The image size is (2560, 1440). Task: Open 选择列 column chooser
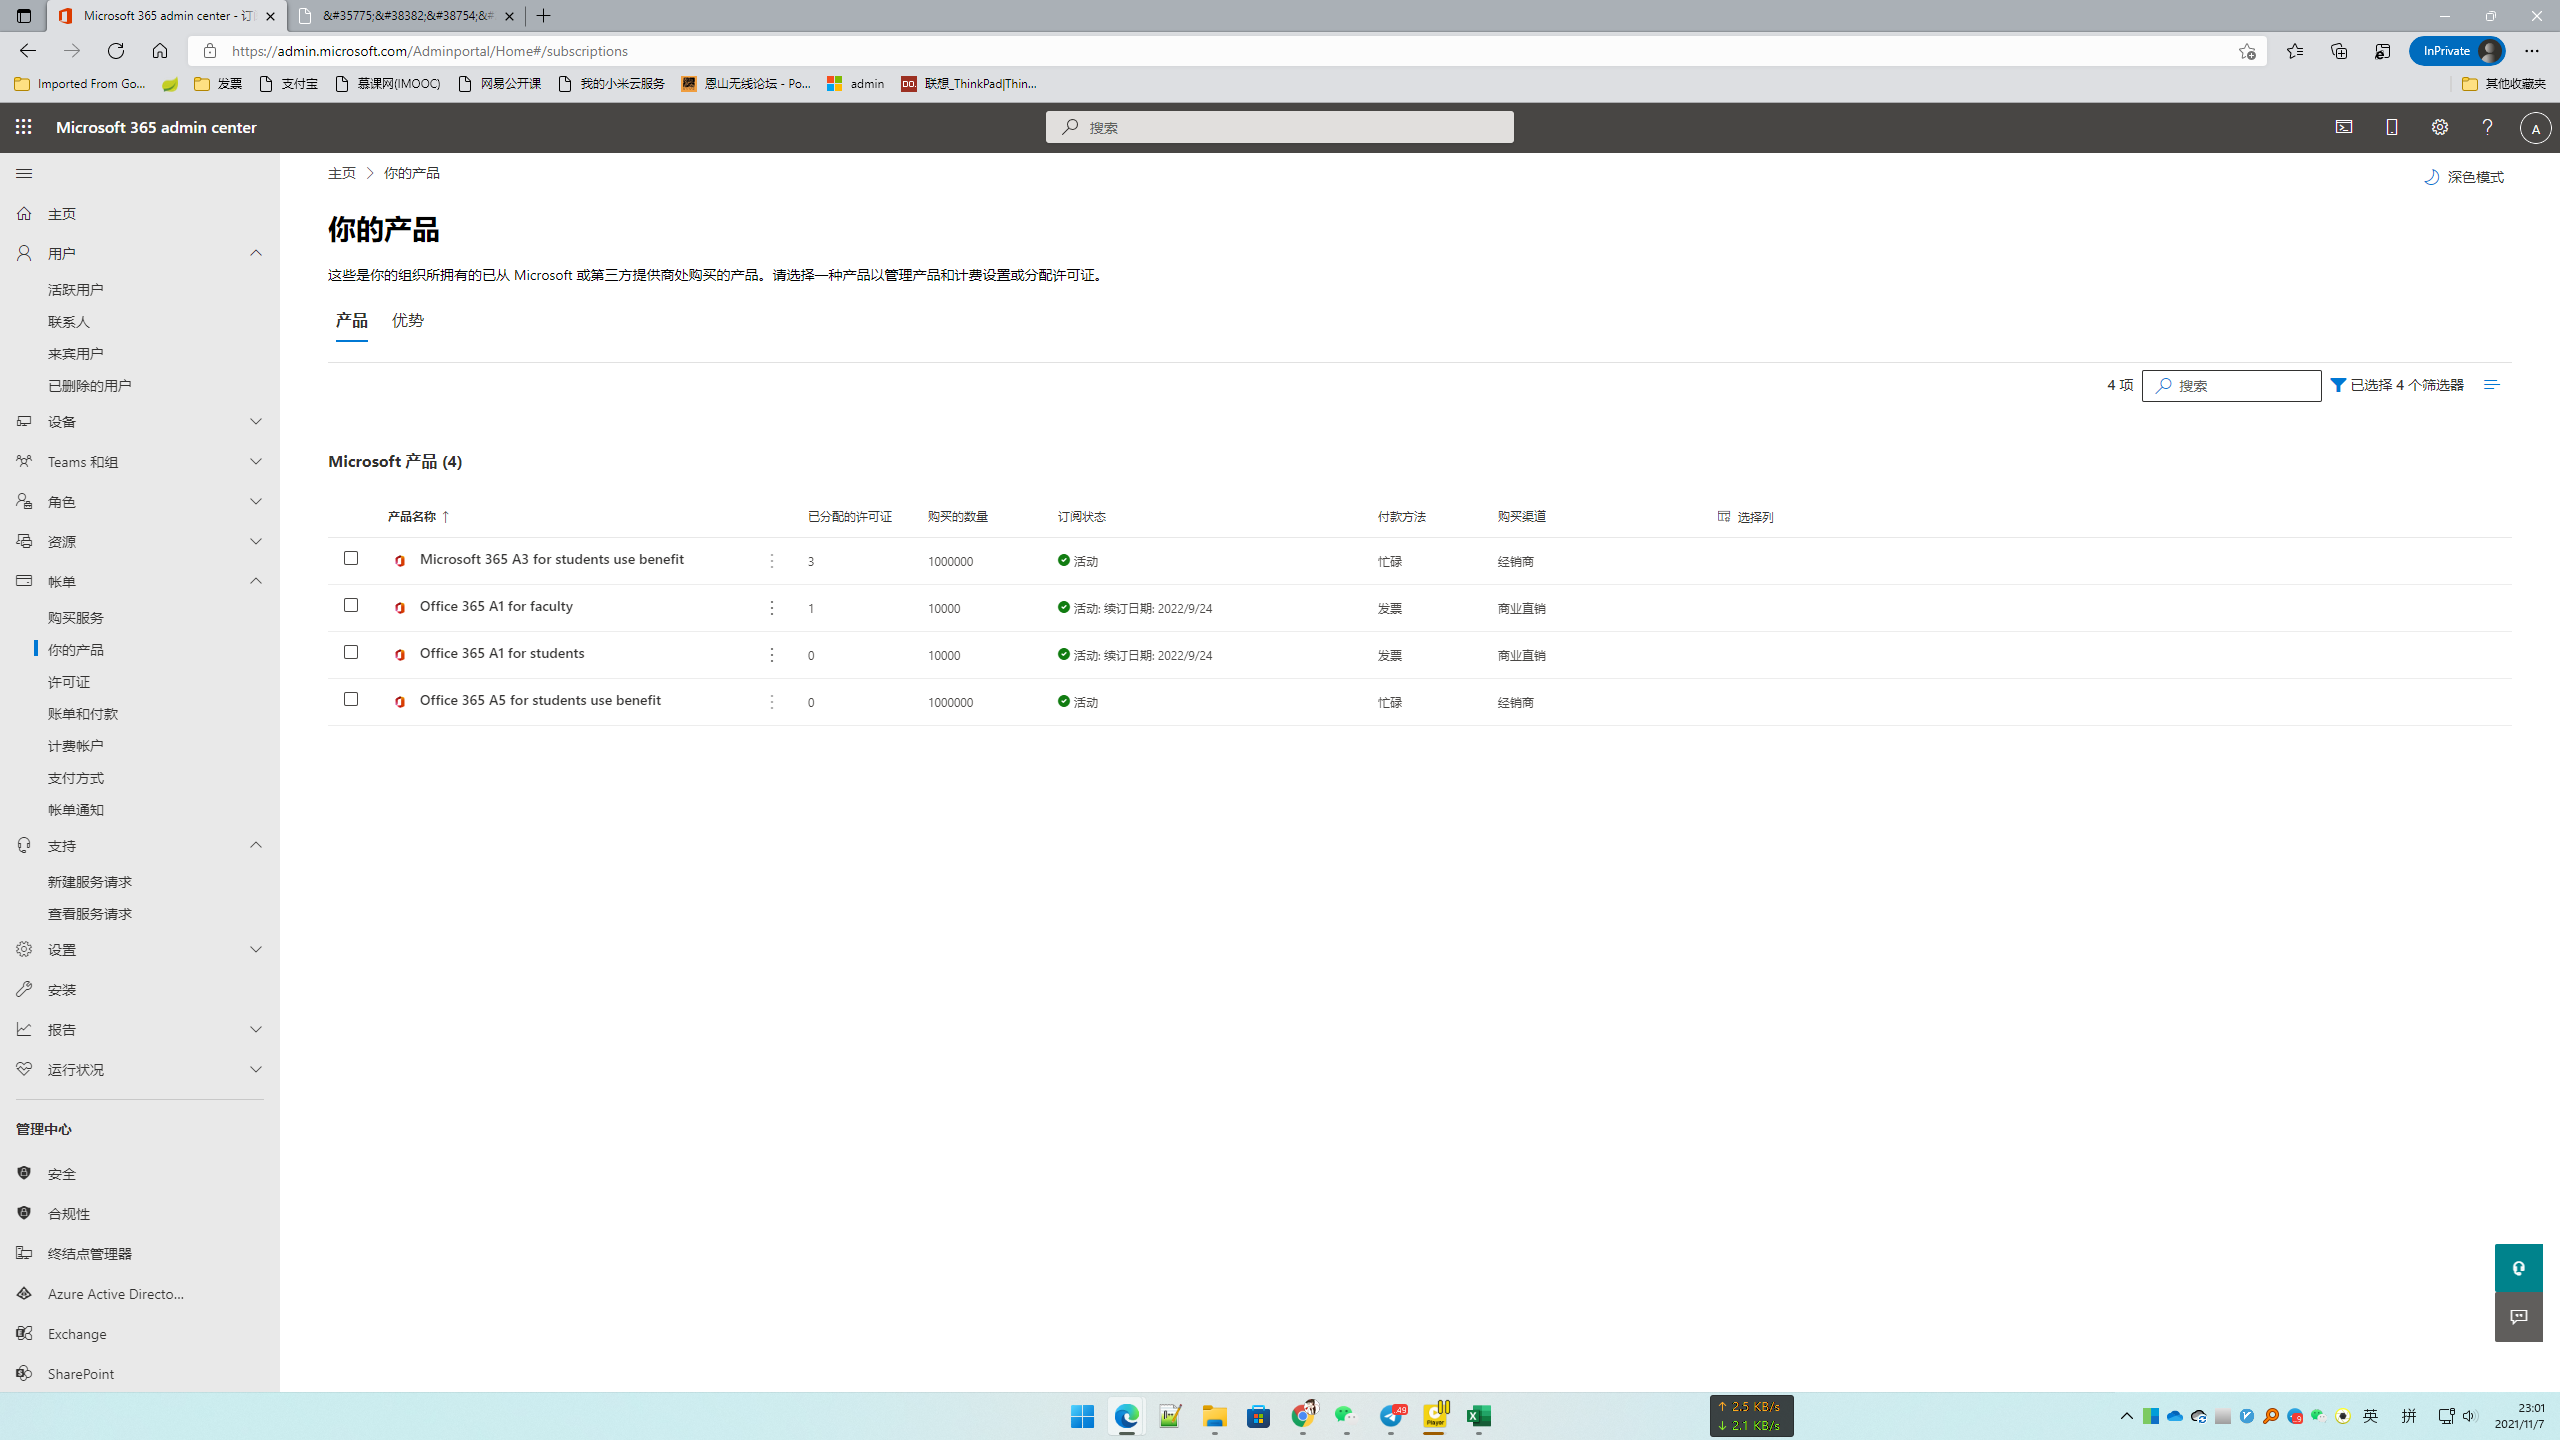pyautogui.click(x=1745, y=517)
